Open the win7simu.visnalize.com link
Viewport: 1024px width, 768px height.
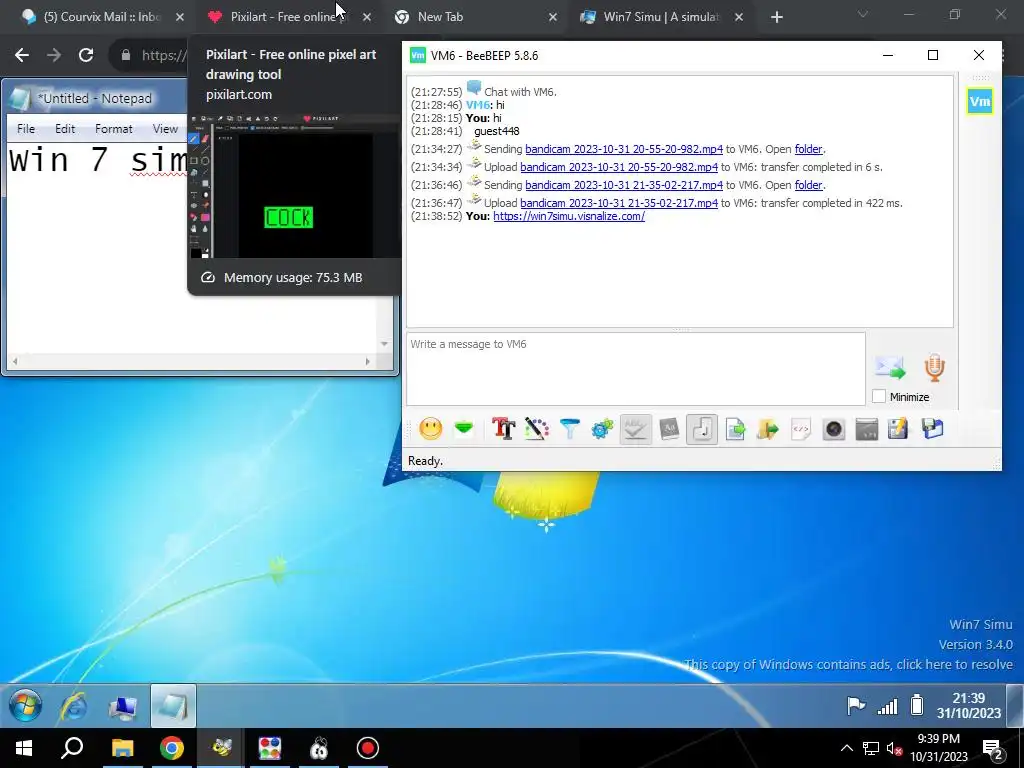tap(569, 216)
